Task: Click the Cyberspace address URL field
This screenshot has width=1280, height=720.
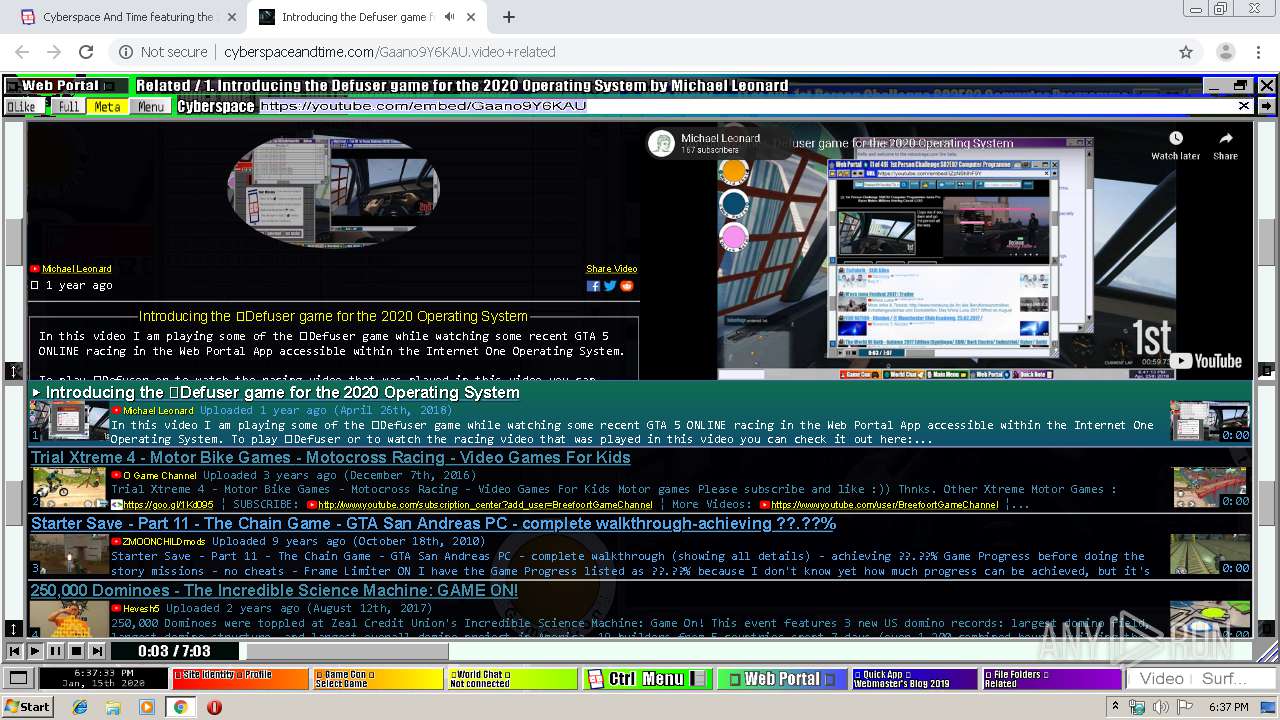Action: 746,106
